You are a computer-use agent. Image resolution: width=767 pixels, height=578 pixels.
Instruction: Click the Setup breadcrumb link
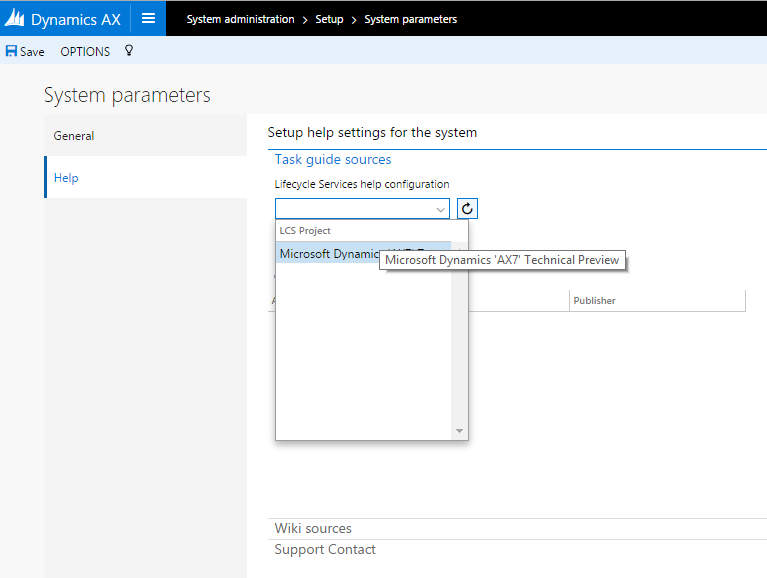point(329,19)
